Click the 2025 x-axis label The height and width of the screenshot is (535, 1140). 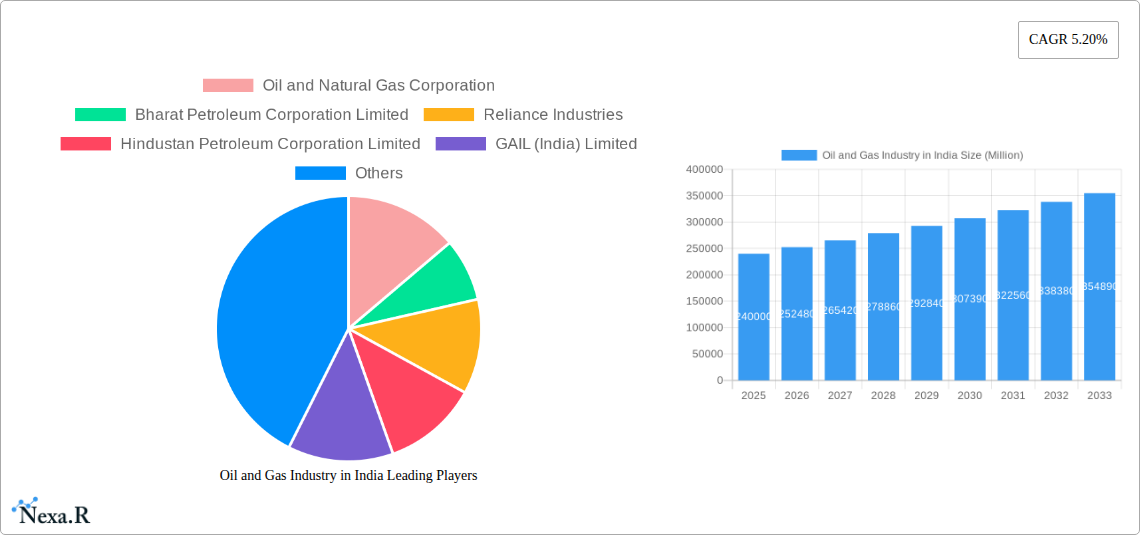(753, 395)
